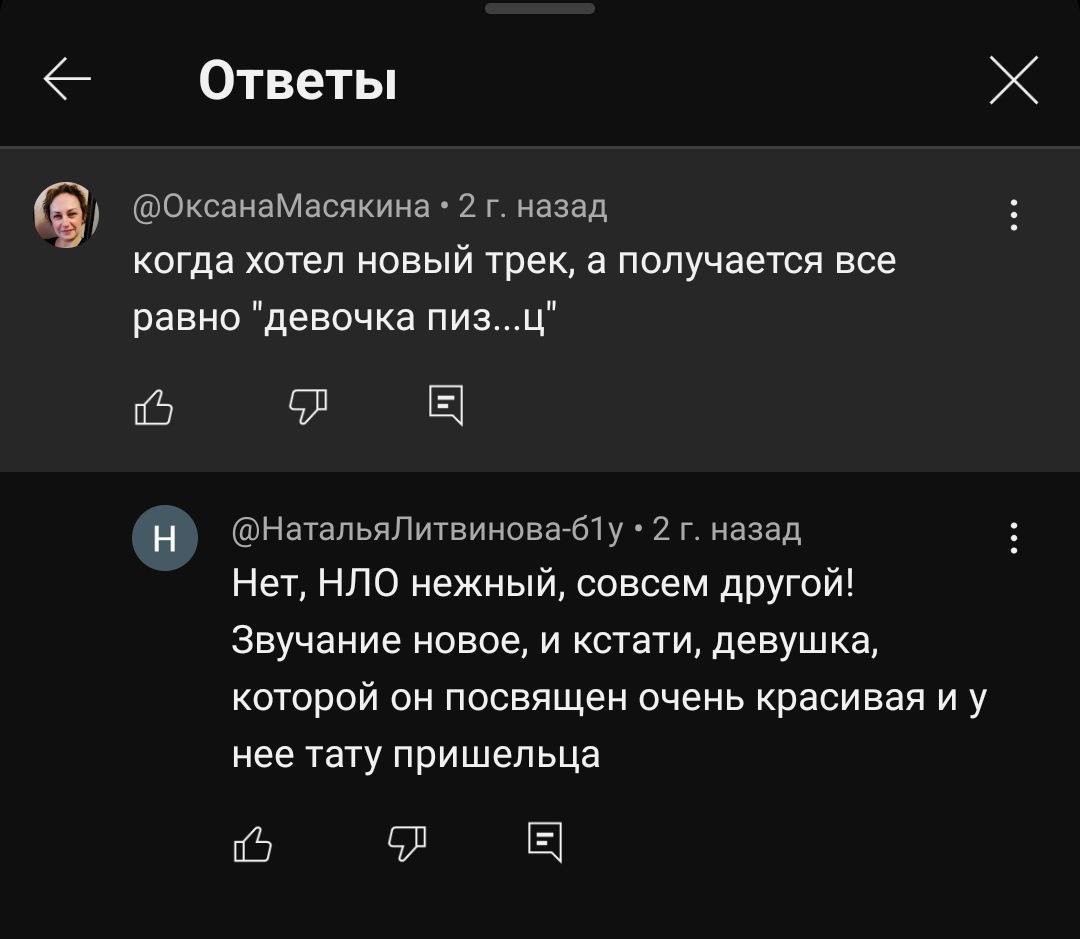Tap the round 'Н' avatar
Viewport: 1080px width, 939px height.
(165, 538)
